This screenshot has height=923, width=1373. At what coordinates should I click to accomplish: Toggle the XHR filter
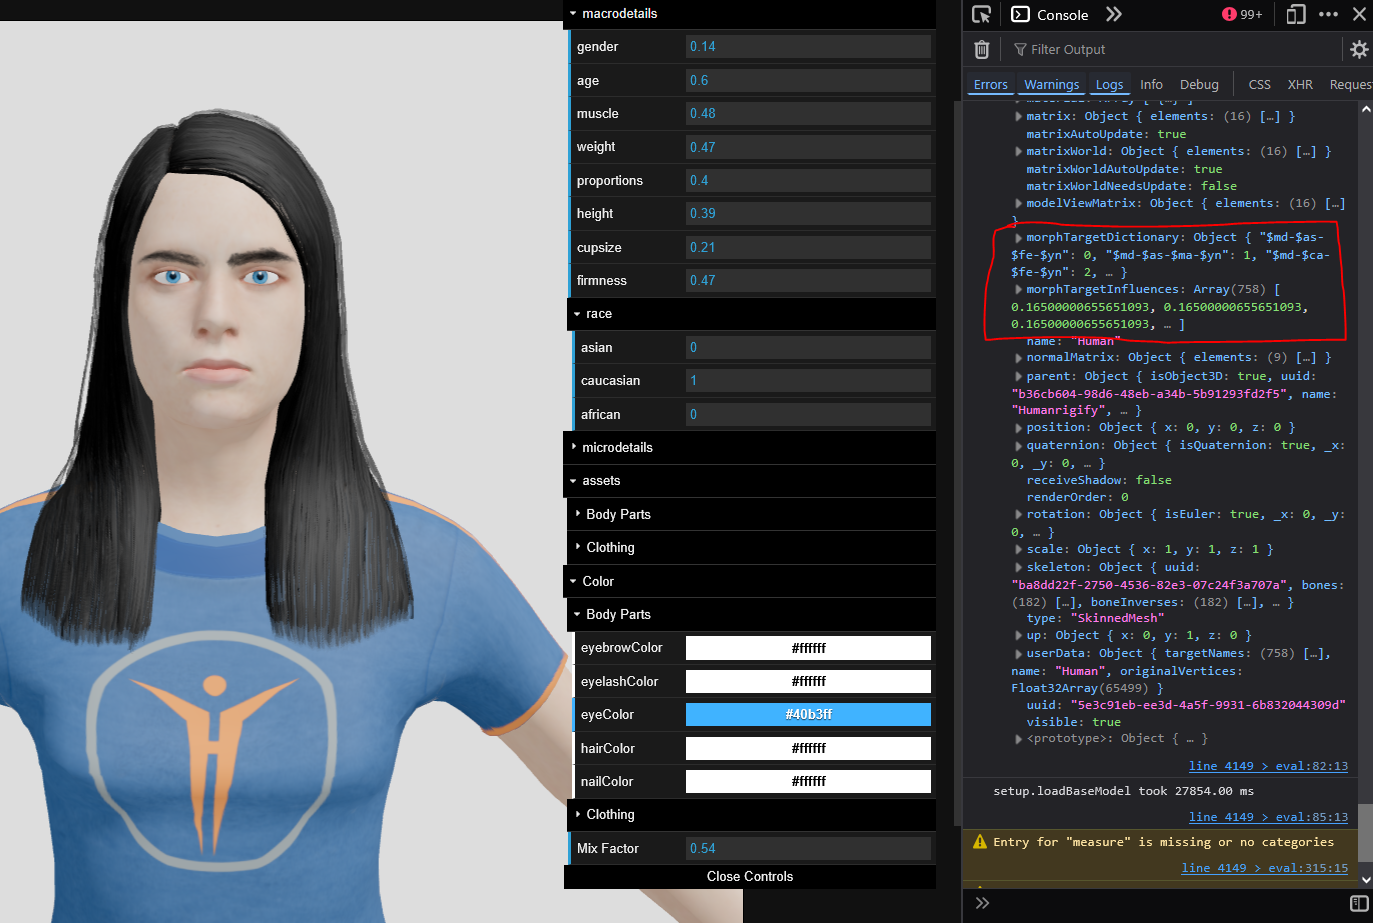(x=1300, y=85)
